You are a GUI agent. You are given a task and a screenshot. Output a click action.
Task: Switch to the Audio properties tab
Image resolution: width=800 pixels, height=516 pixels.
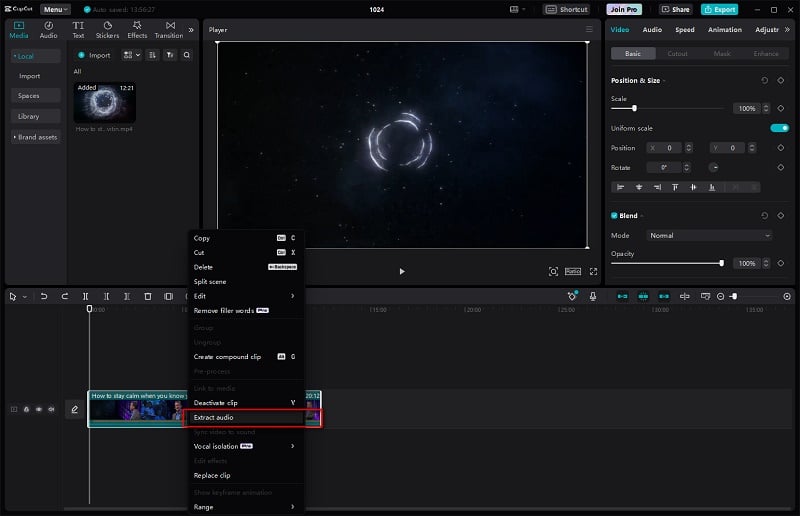[652, 30]
